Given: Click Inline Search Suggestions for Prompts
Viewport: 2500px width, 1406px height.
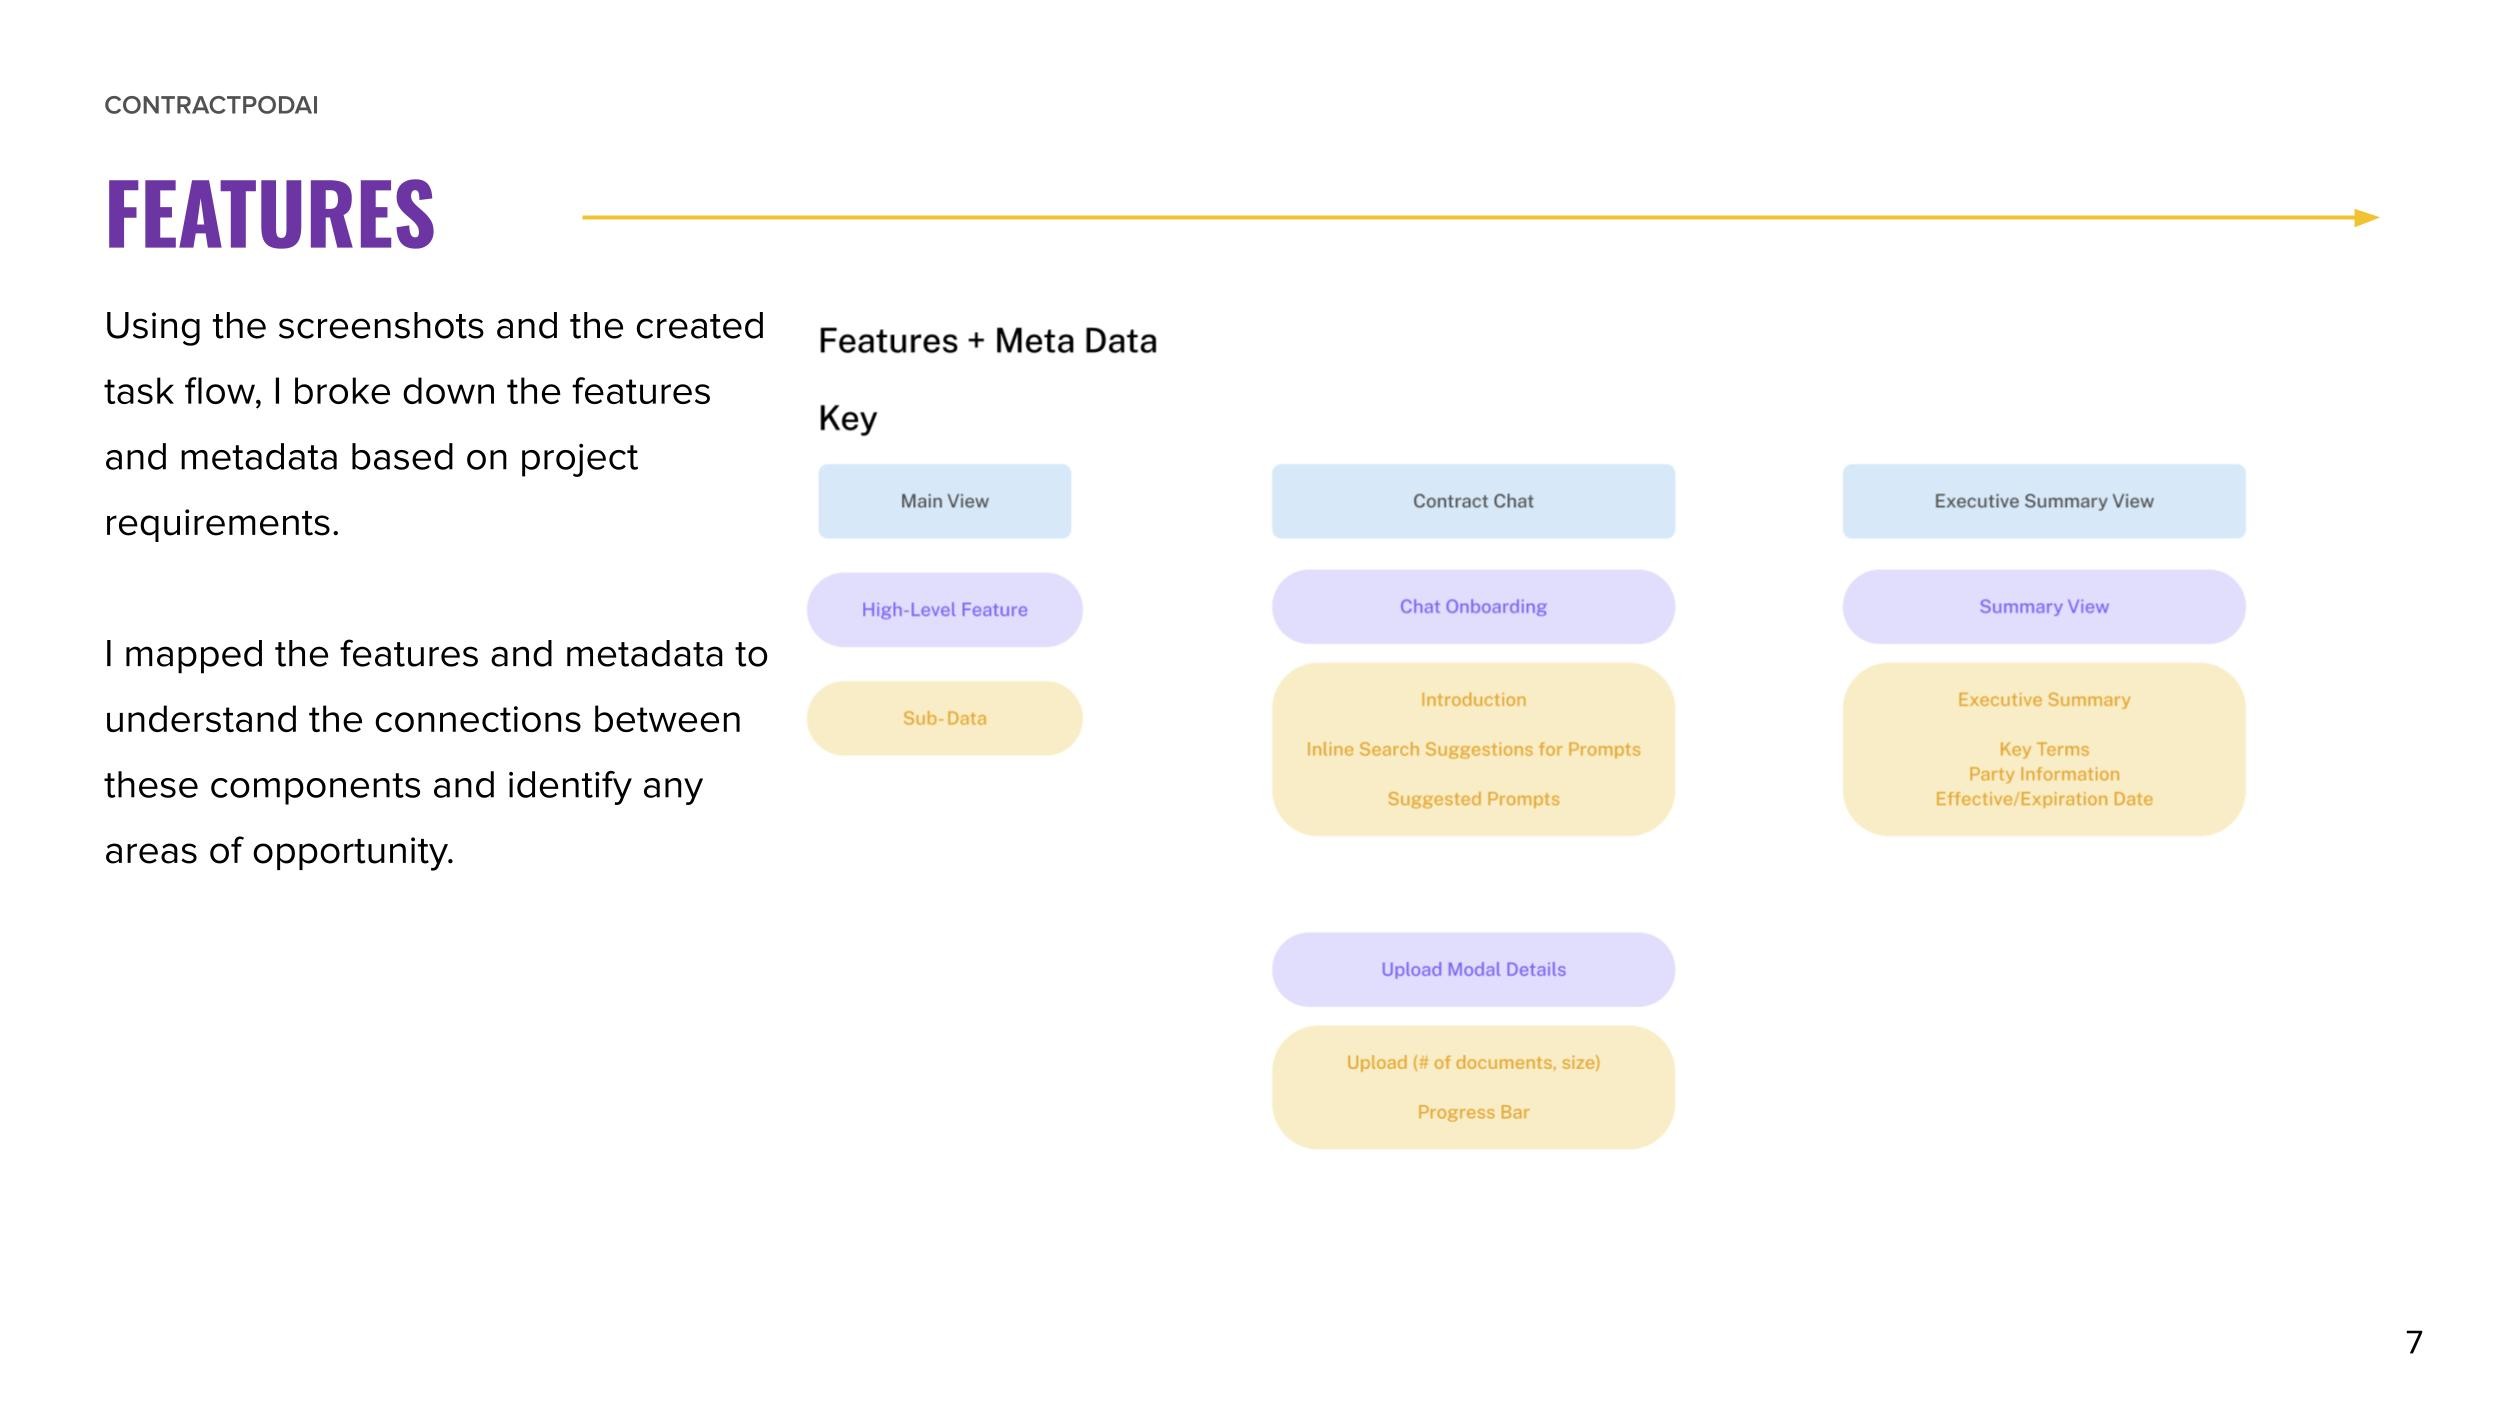Looking at the screenshot, I should point(1472,749).
